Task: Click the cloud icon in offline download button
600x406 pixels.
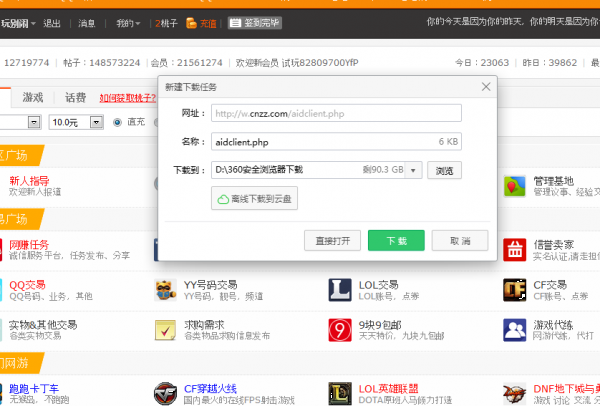Action: pyautogui.click(x=223, y=199)
